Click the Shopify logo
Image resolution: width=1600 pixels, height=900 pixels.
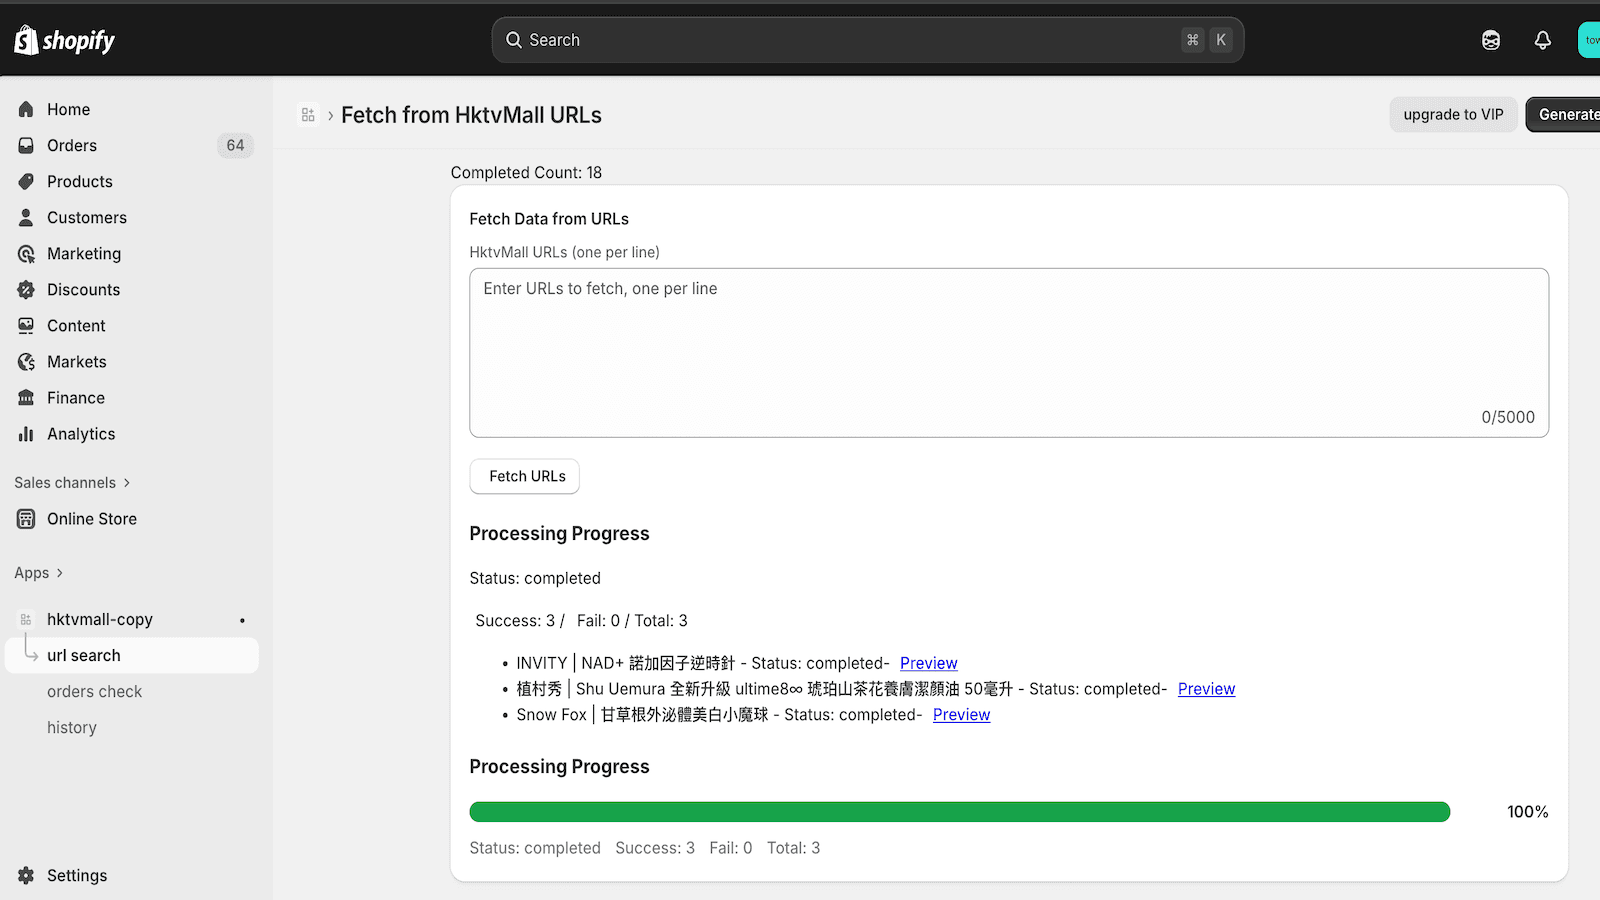64,40
